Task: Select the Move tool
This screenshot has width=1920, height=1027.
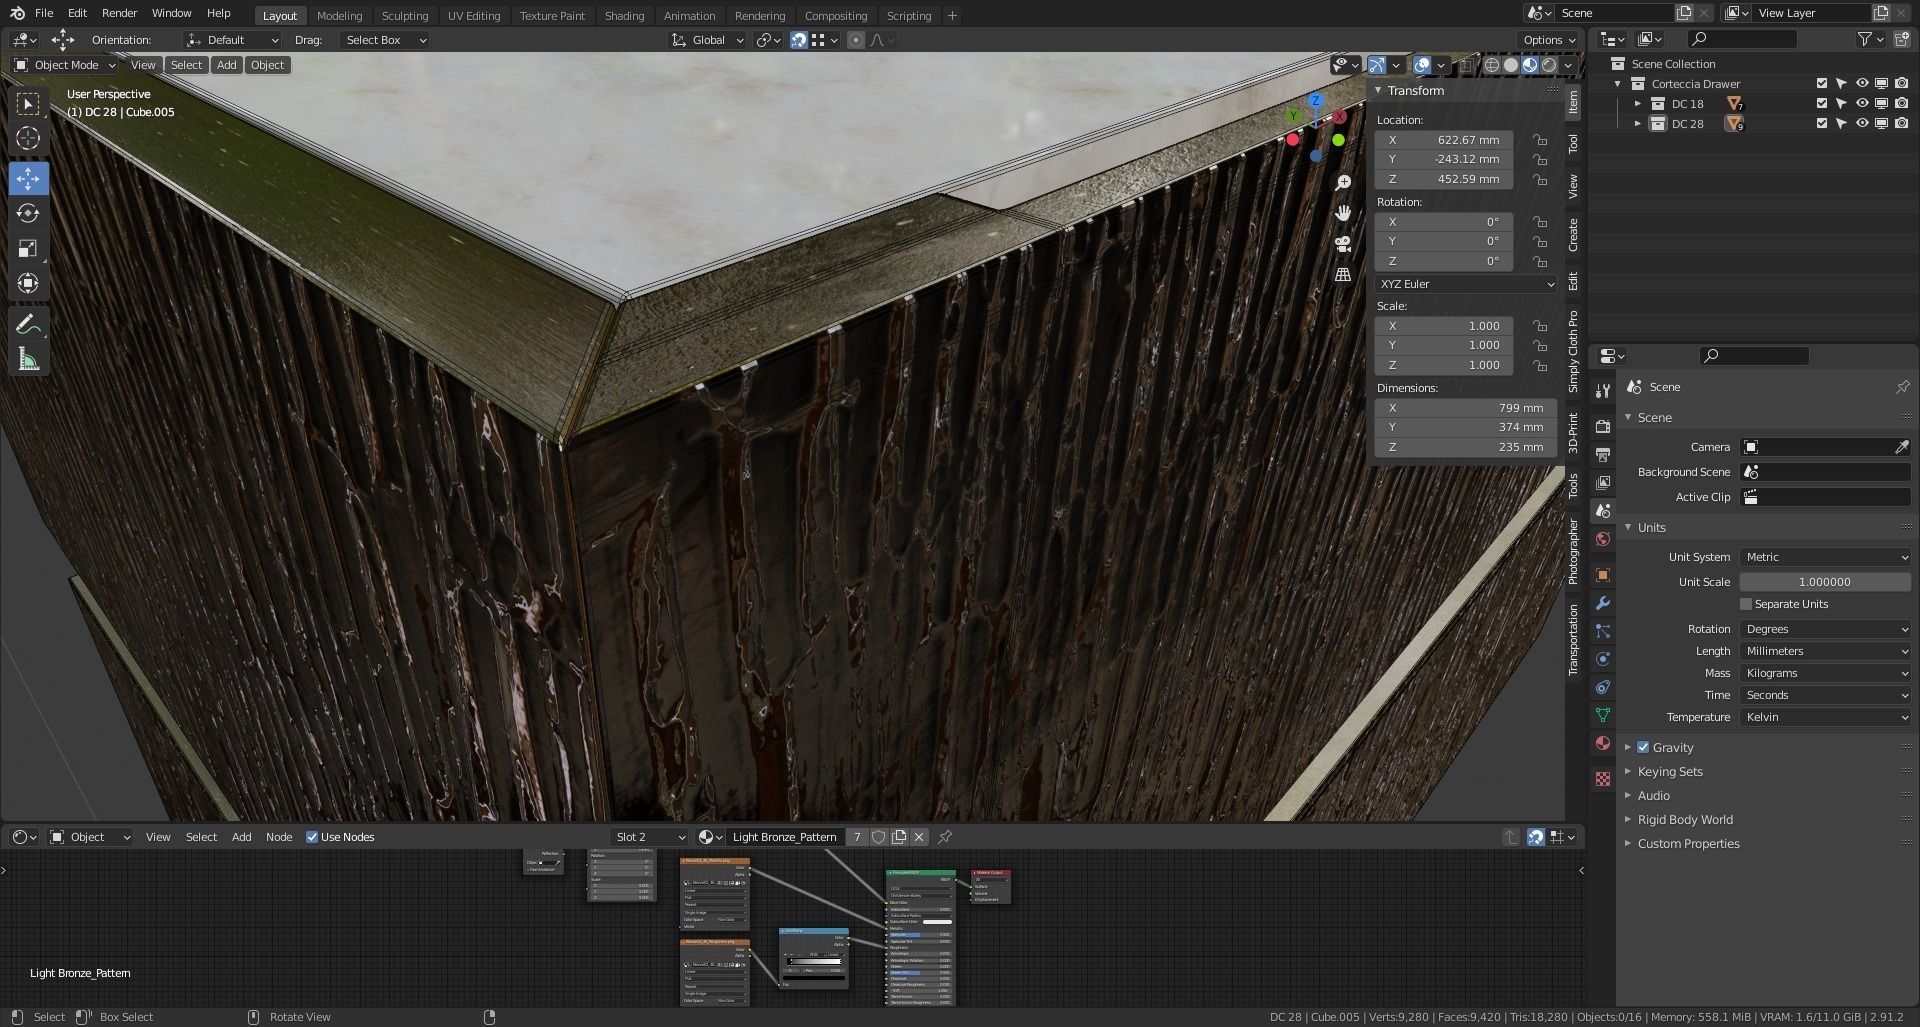Action: [x=28, y=179]
